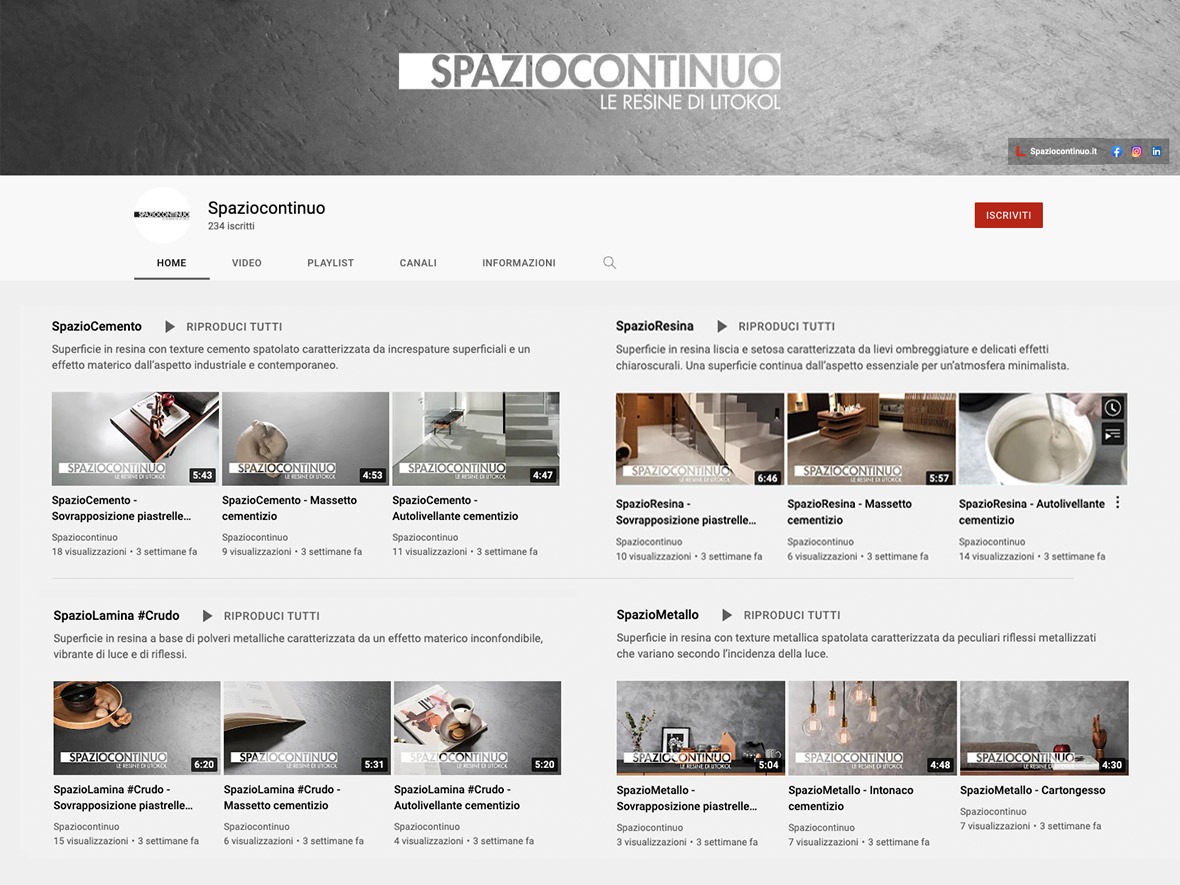The image size is (1180, 885).
Task: Open the SpazioMetallo playlist title
Action: point(658,615)
